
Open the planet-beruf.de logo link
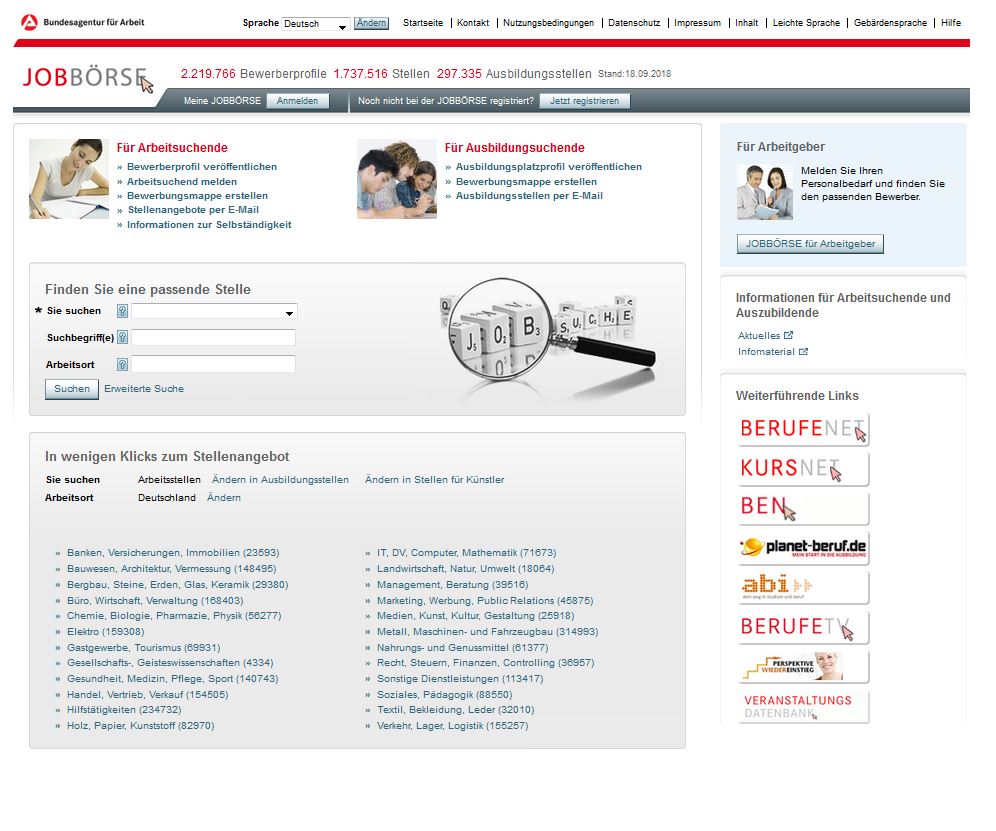point(804,548)
